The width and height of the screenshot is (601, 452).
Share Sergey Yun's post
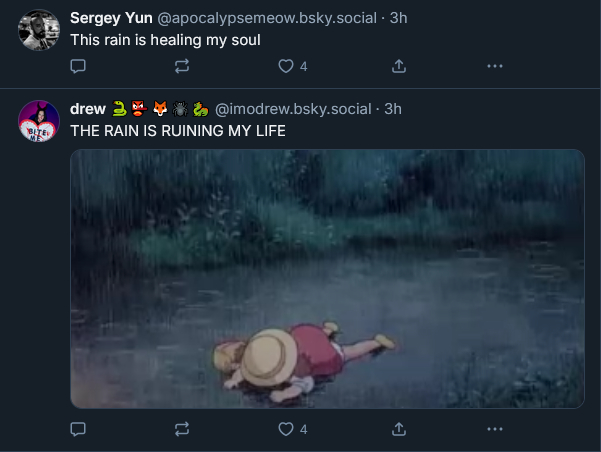coord(398,66)
